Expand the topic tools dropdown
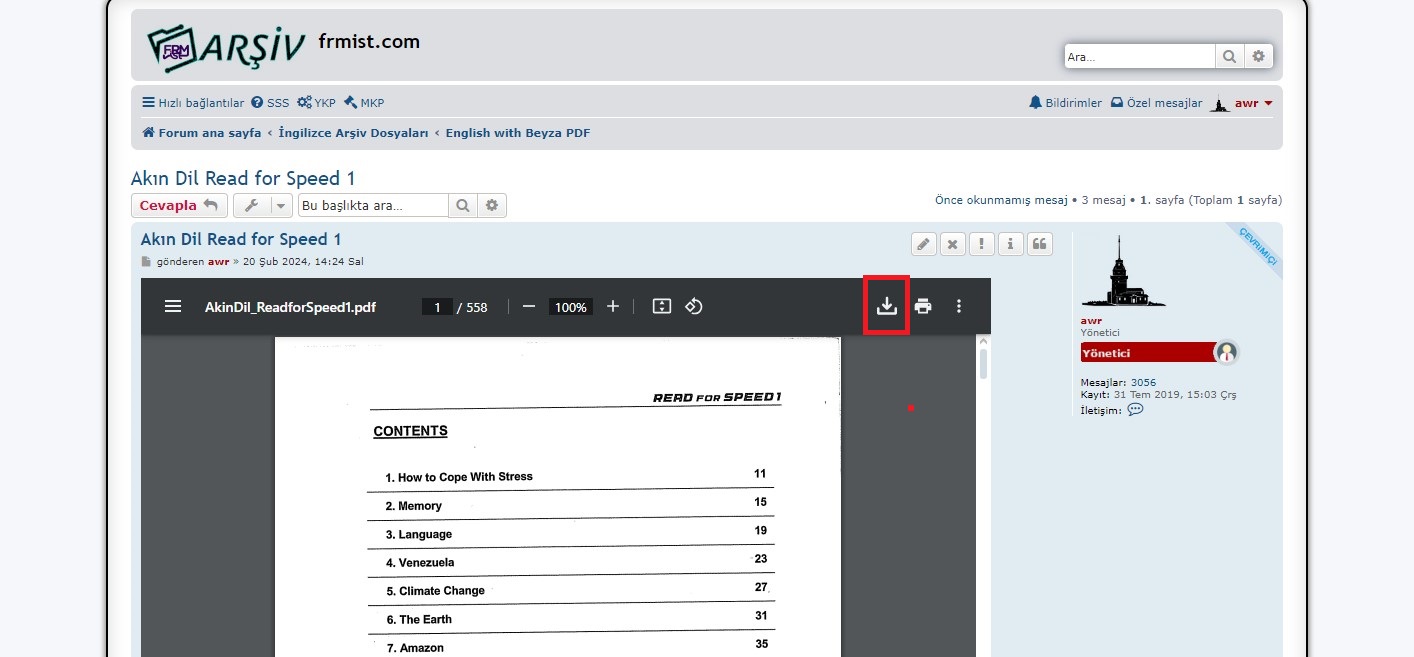 pos(264,206)
